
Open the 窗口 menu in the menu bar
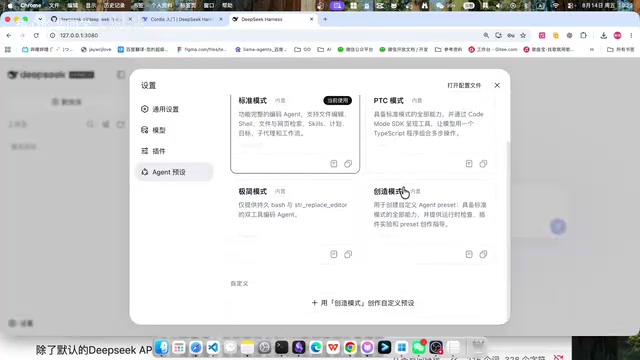209,5
